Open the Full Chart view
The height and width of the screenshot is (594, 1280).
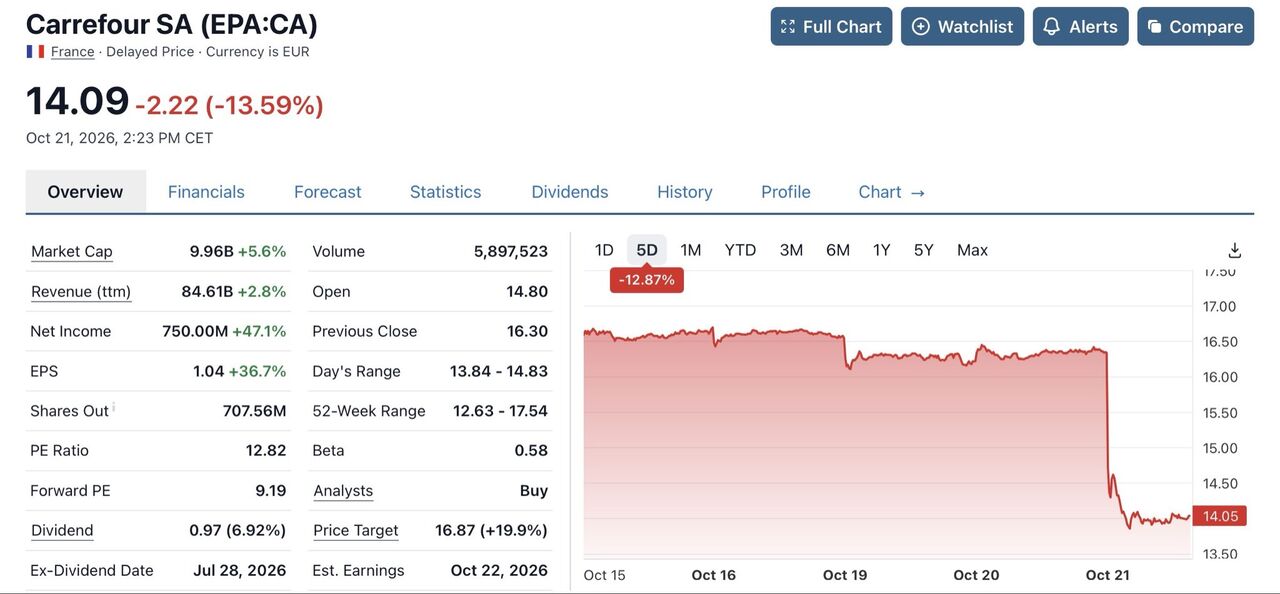tap(831, 27)
